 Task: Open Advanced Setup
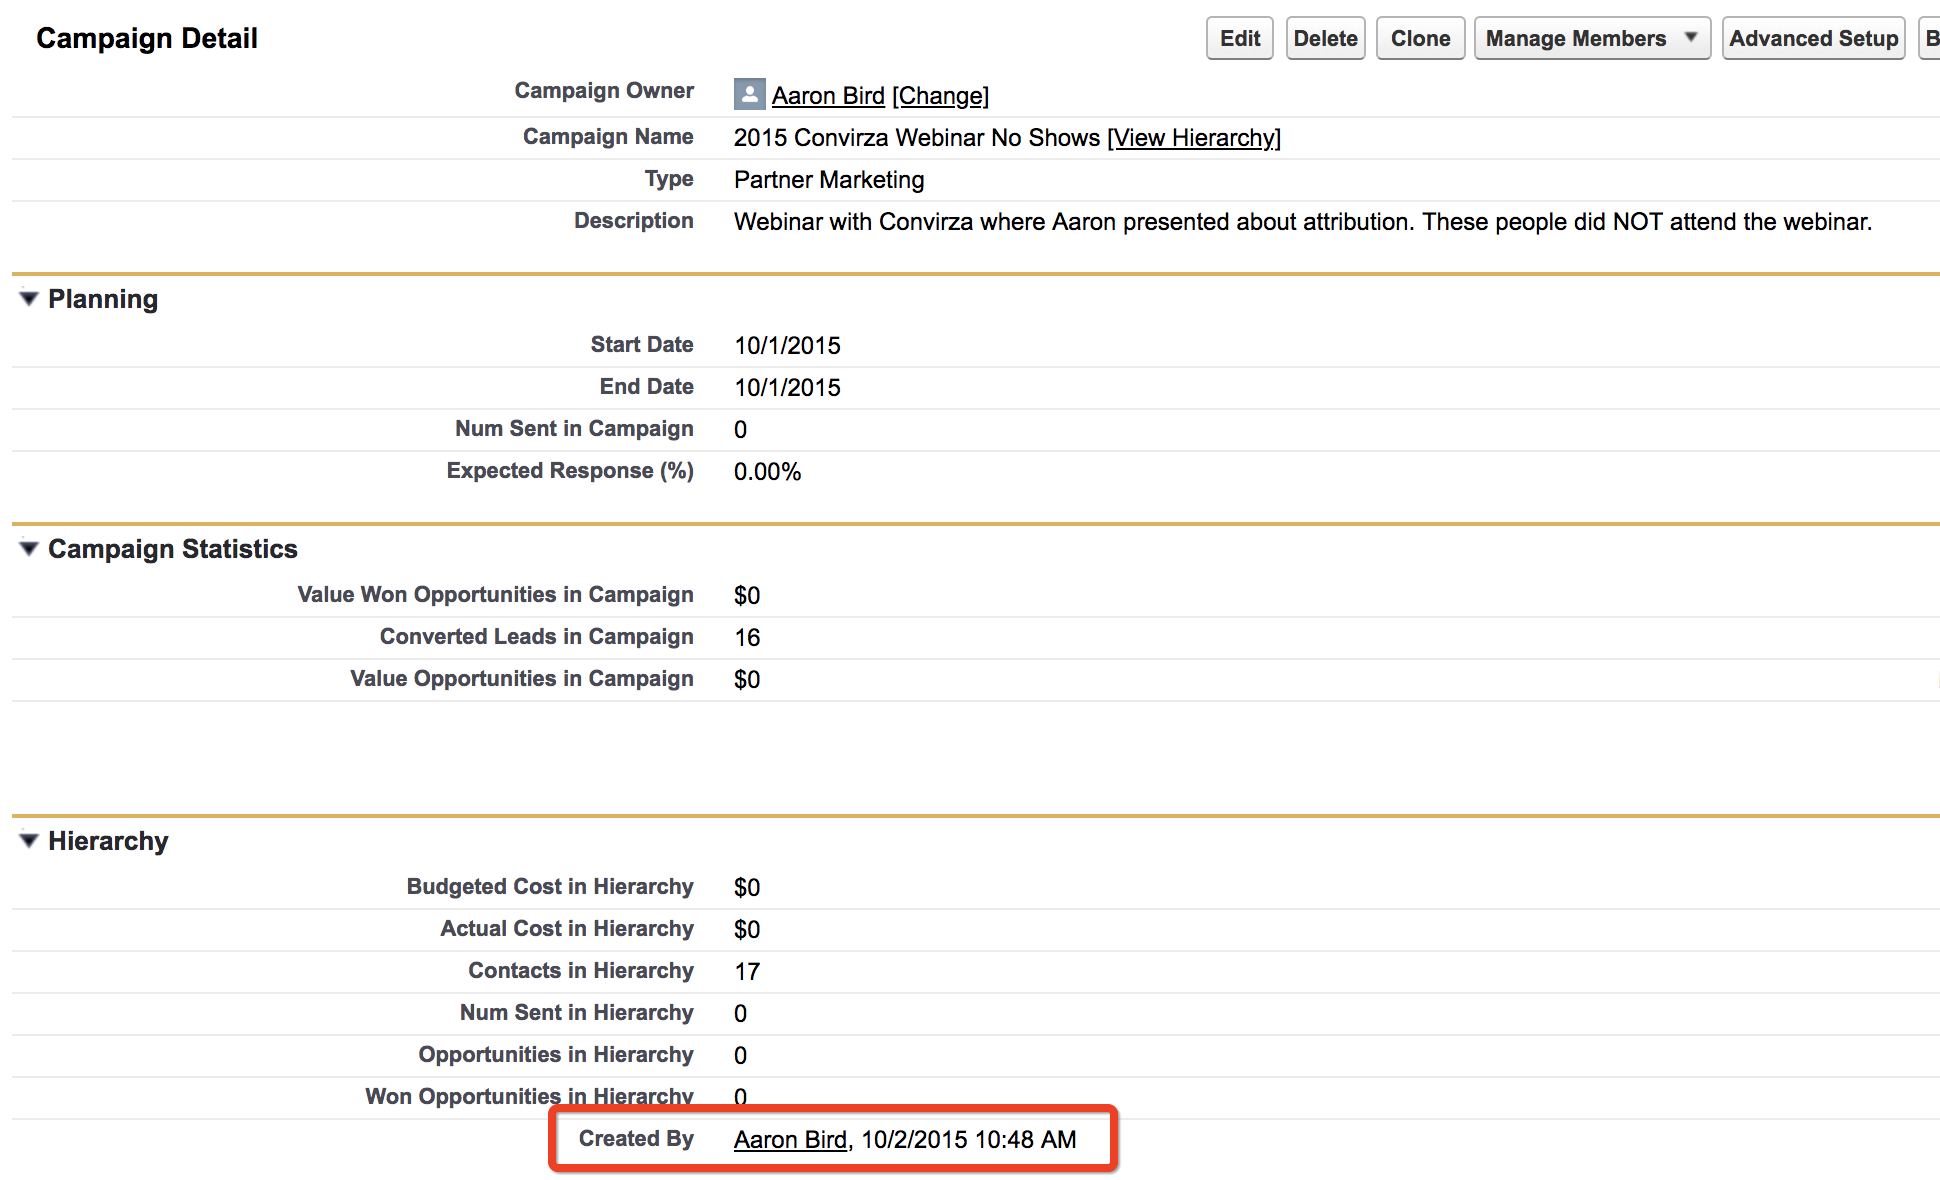(x=1813, y=38)
